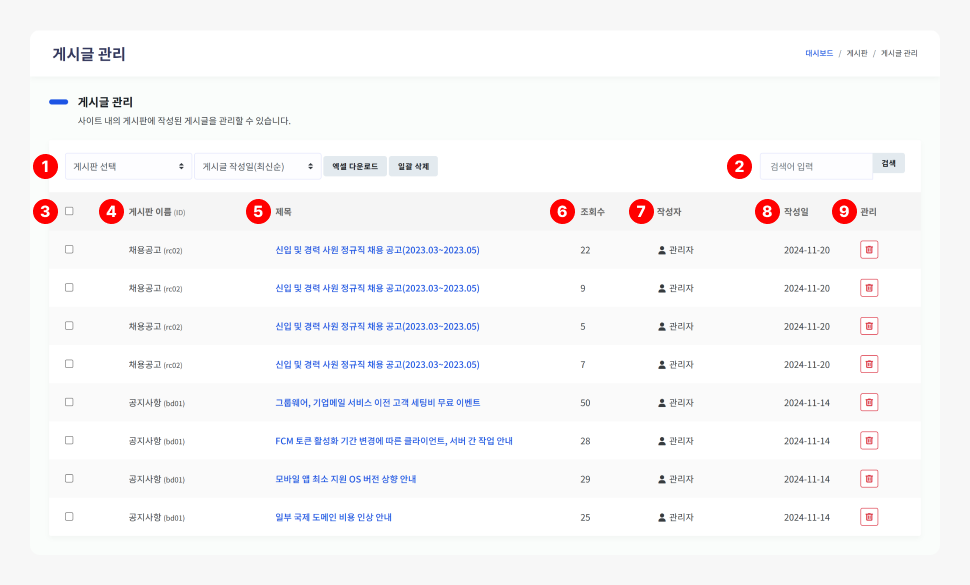Image resolution: width=970 pixels, height=585 pixels.
Task: Open the 게시판 선택 dropdown
Action: [128, 166]
